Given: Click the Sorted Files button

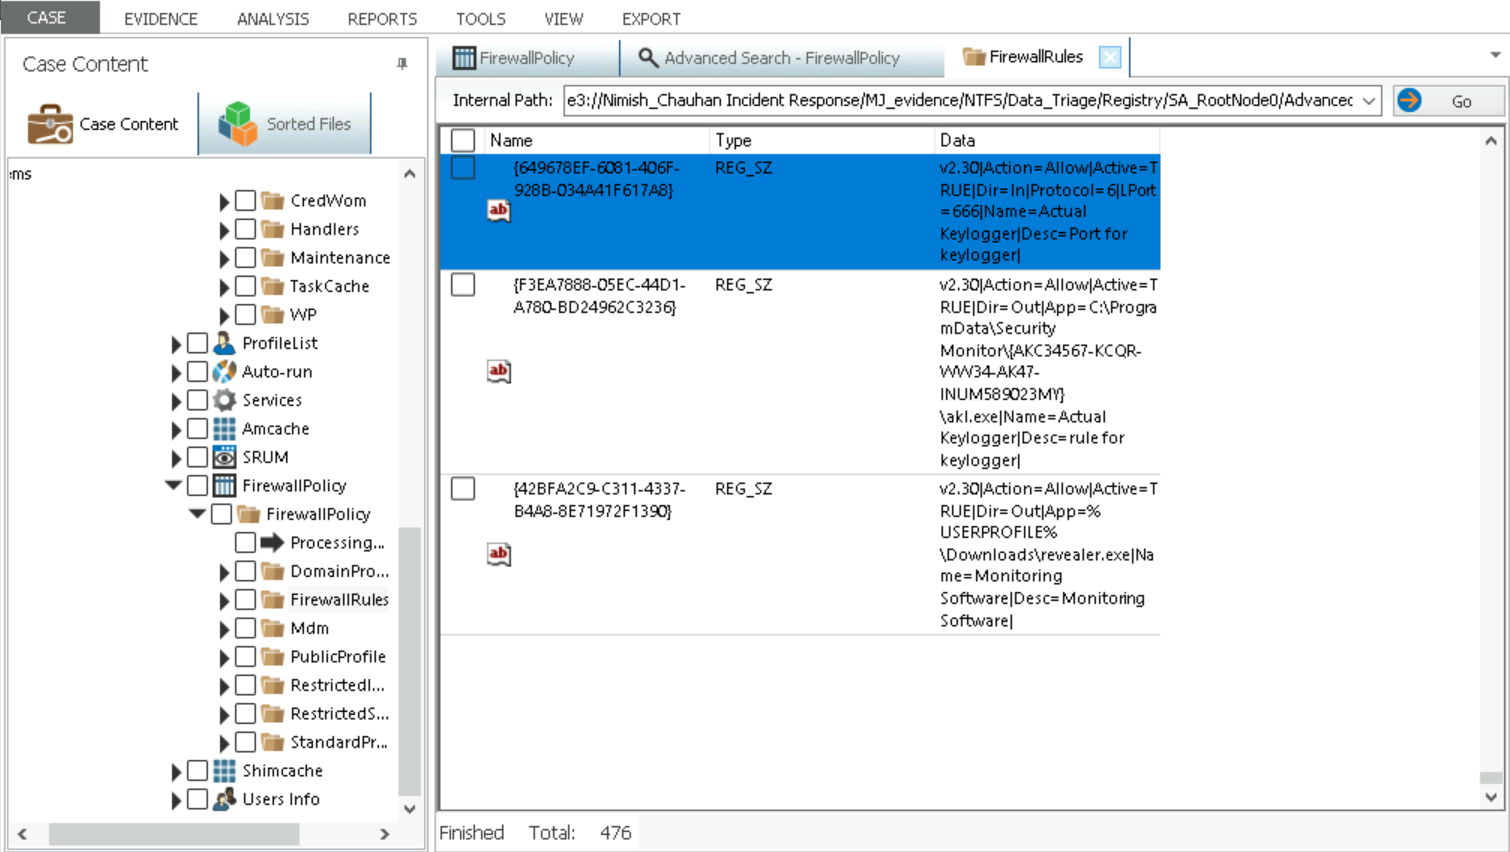Looking at the screenshot, I should (285, 124).
